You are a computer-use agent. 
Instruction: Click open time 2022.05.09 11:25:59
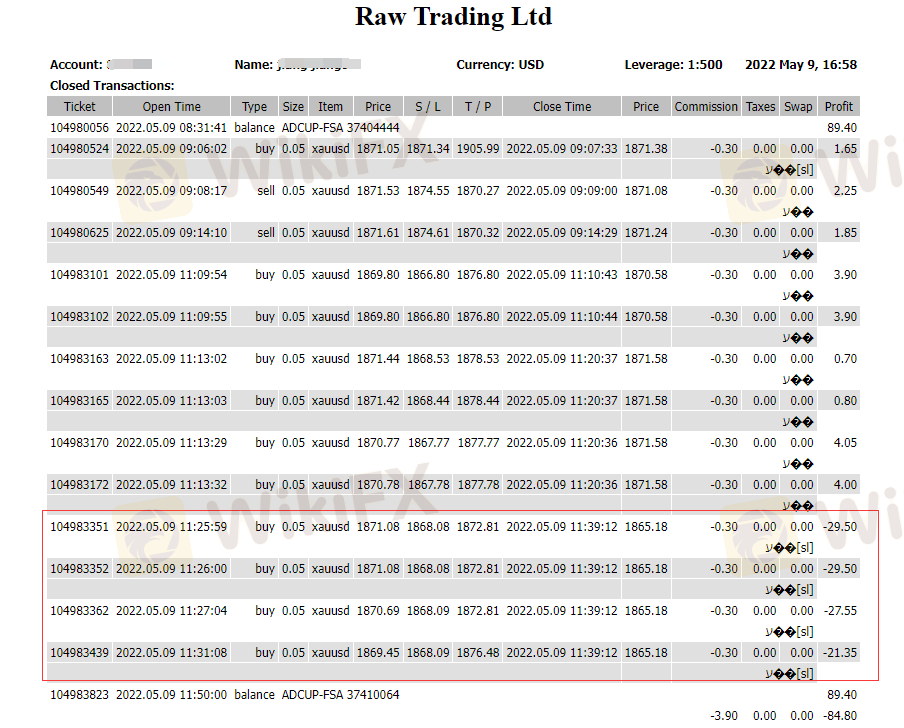click(172, 527)
